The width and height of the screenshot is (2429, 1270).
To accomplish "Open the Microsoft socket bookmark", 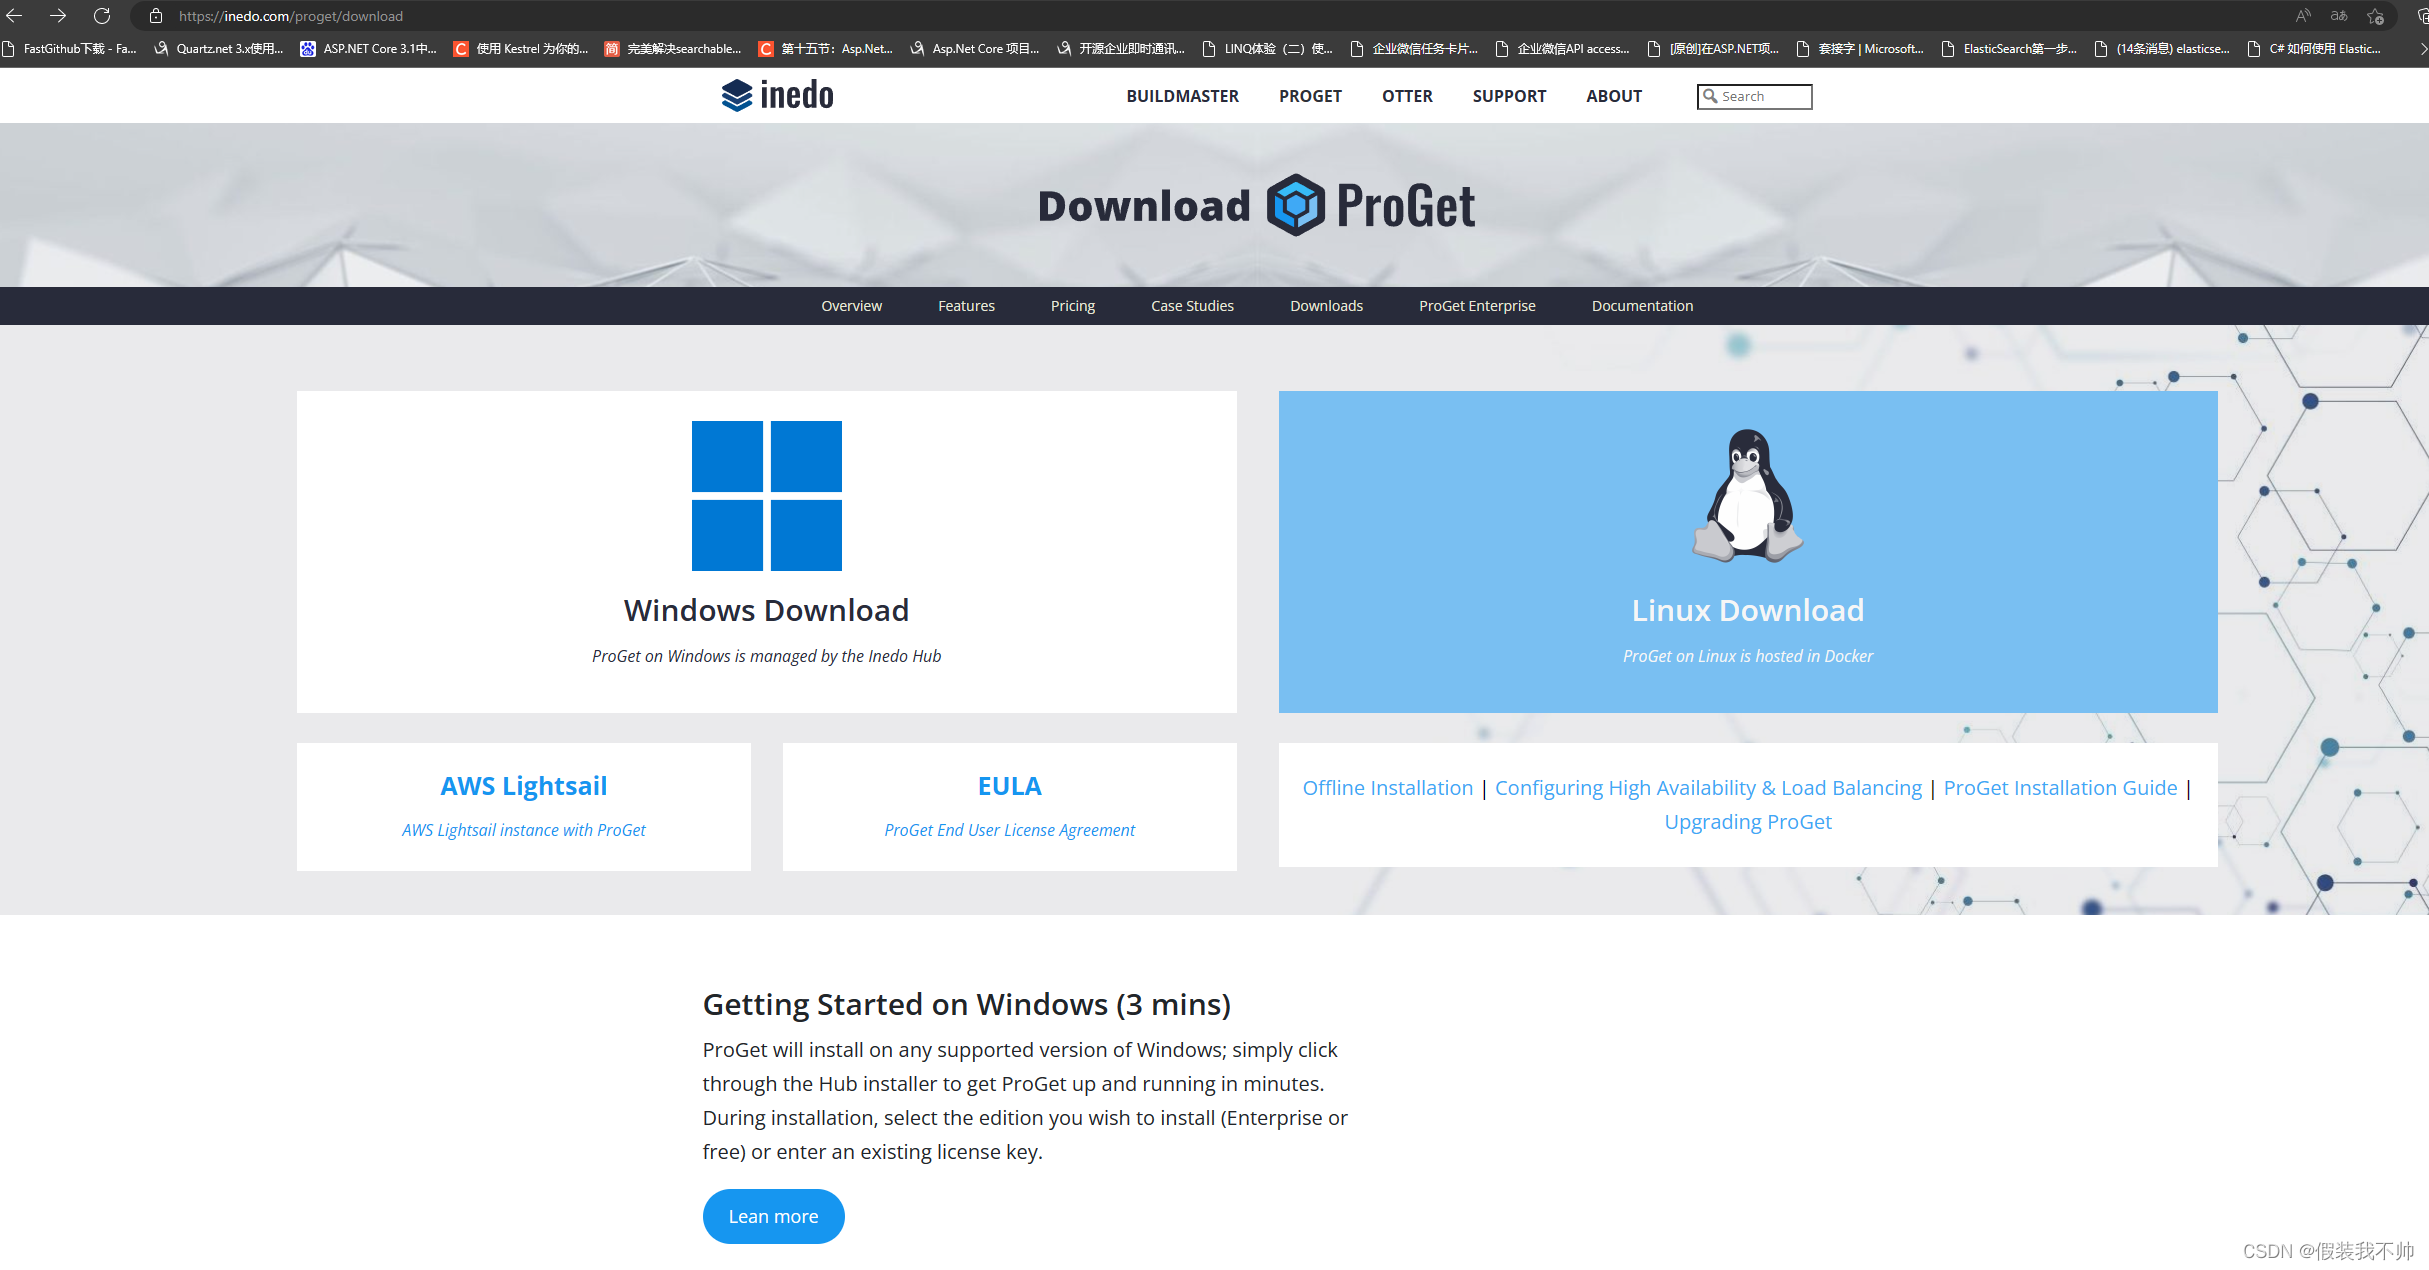I will pyautogui.click(x=1860, y=48).
